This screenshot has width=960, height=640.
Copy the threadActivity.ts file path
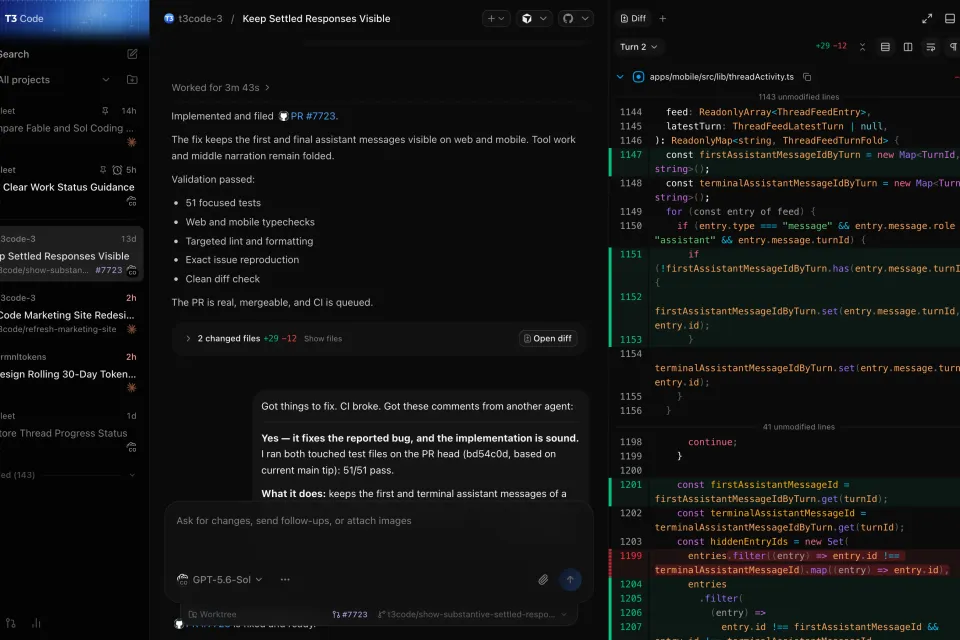tap(807, 77)
